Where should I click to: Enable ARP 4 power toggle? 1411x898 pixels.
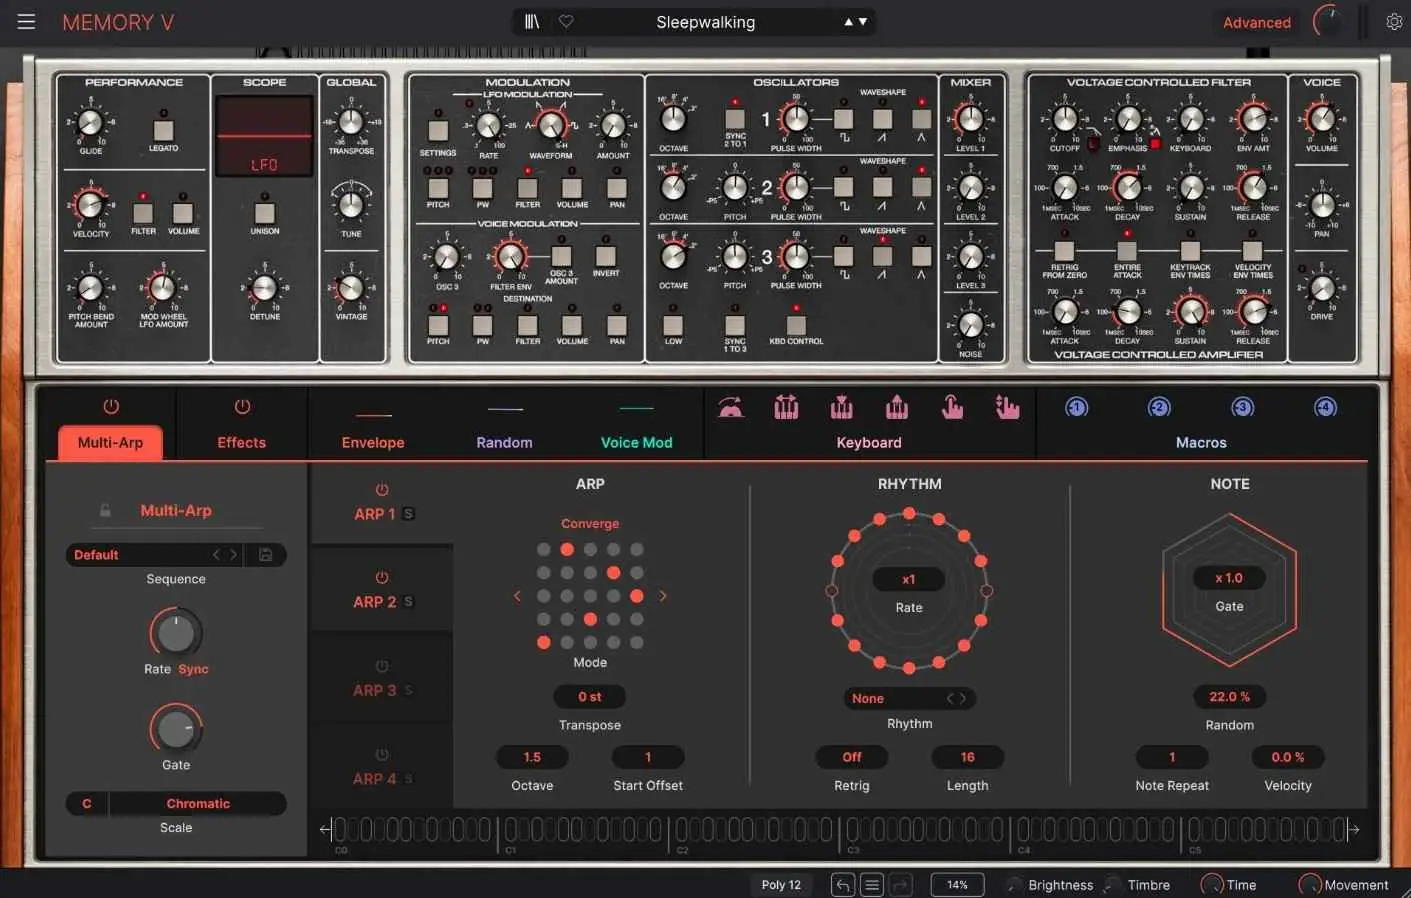point(382,755)
